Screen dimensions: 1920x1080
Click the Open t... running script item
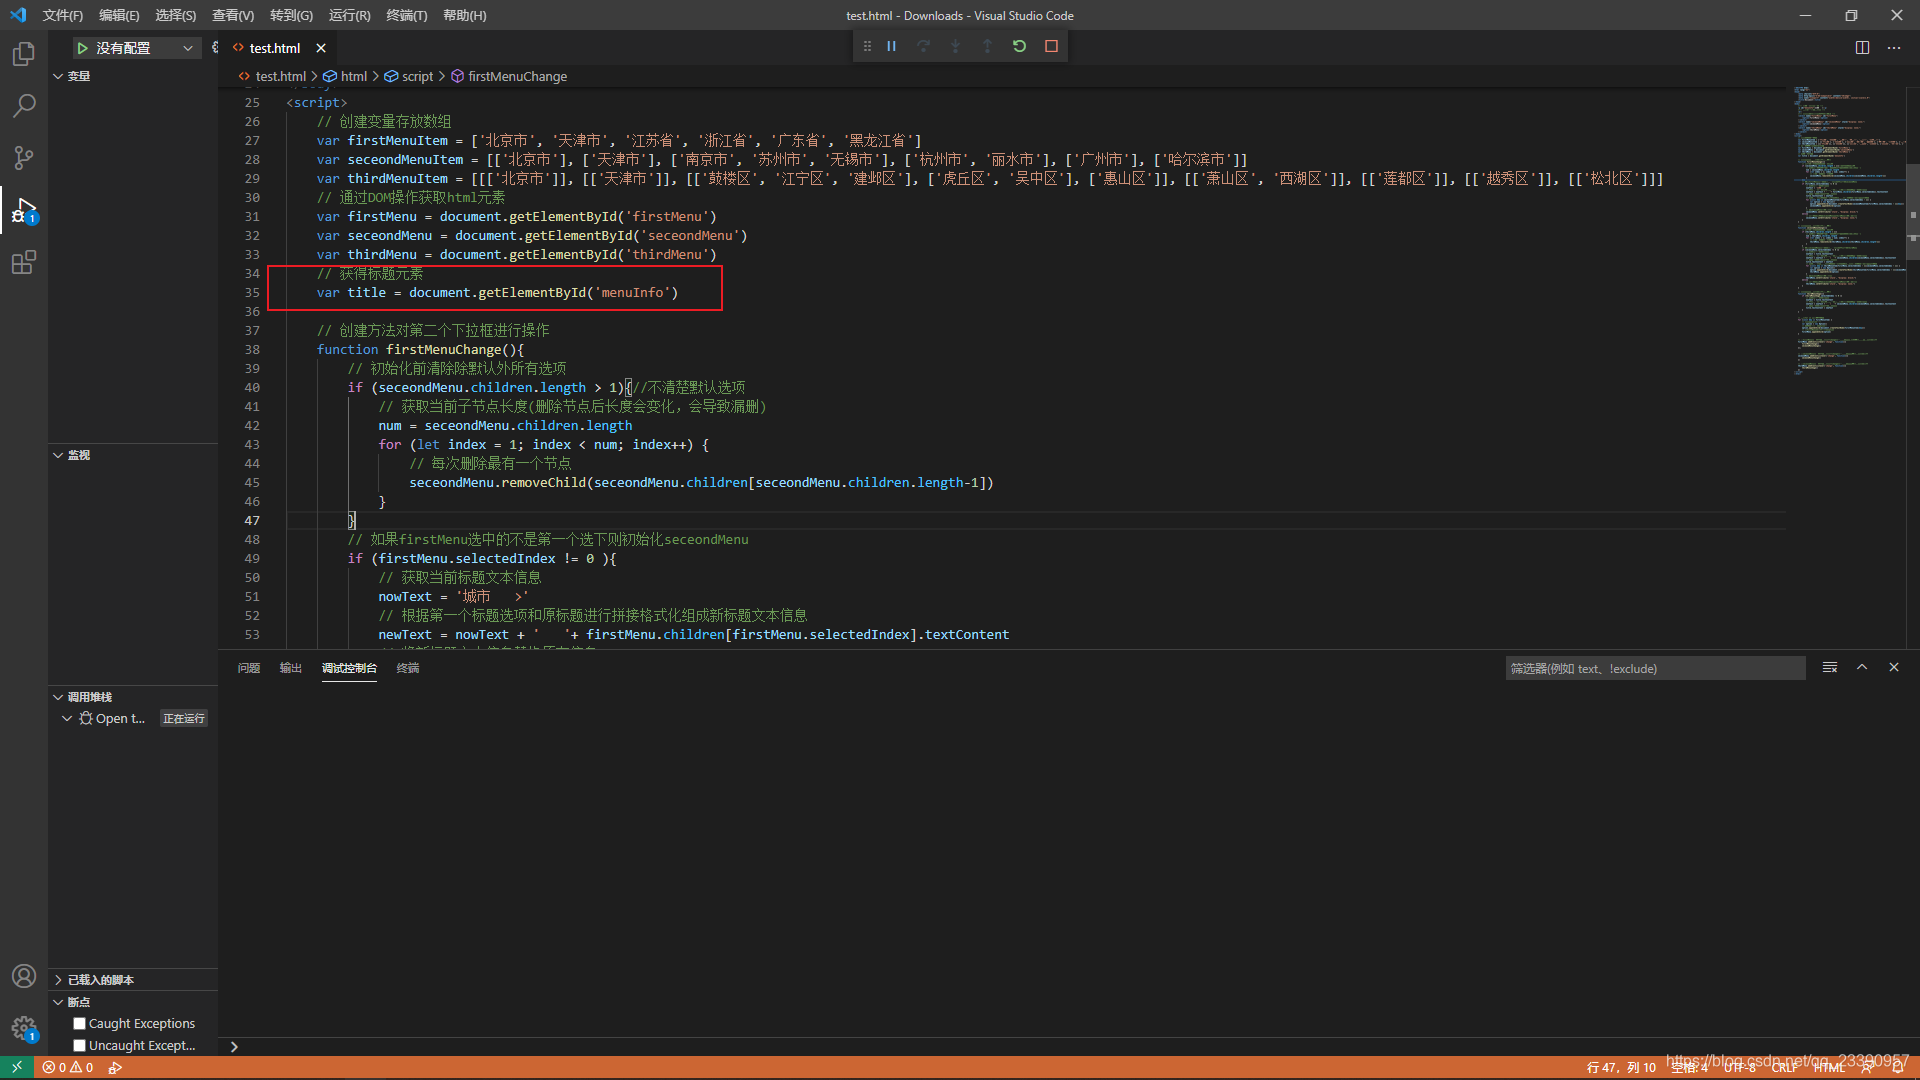(120, 717)
